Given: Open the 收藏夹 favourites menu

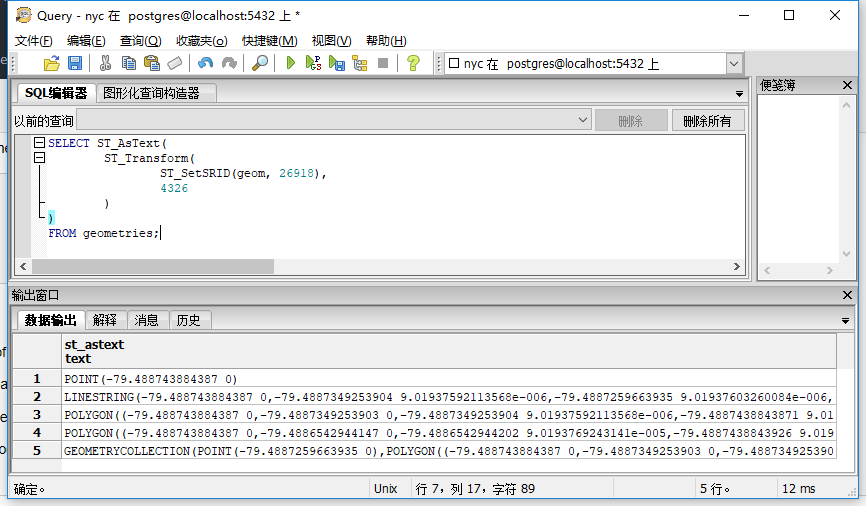Looking at the screenshot, I should point(202,41).
